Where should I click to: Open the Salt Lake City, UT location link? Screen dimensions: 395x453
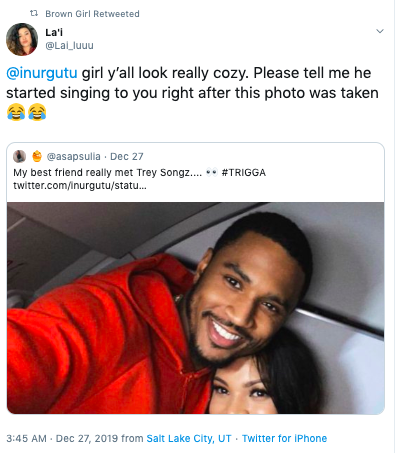point(189,438)
